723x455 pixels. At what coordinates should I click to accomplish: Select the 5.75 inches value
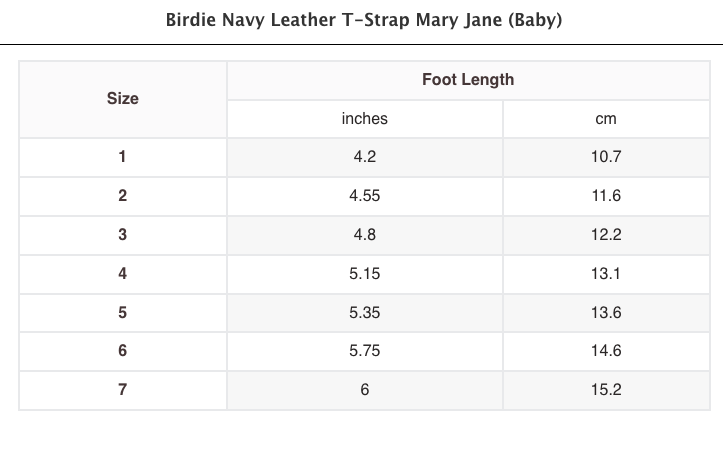(364, 351)
